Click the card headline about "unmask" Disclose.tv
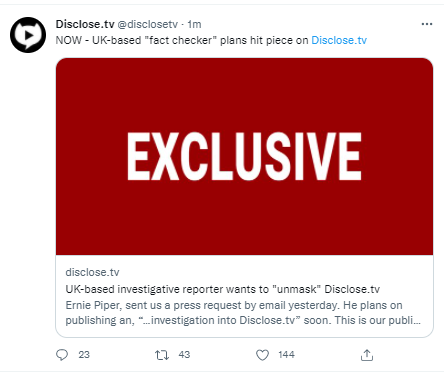 [x=223, y=289]
